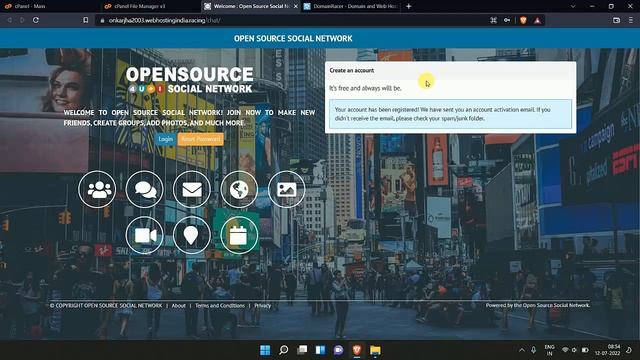
Task: Expand the tab search dropdown arrow
Action: click(573, 6)
